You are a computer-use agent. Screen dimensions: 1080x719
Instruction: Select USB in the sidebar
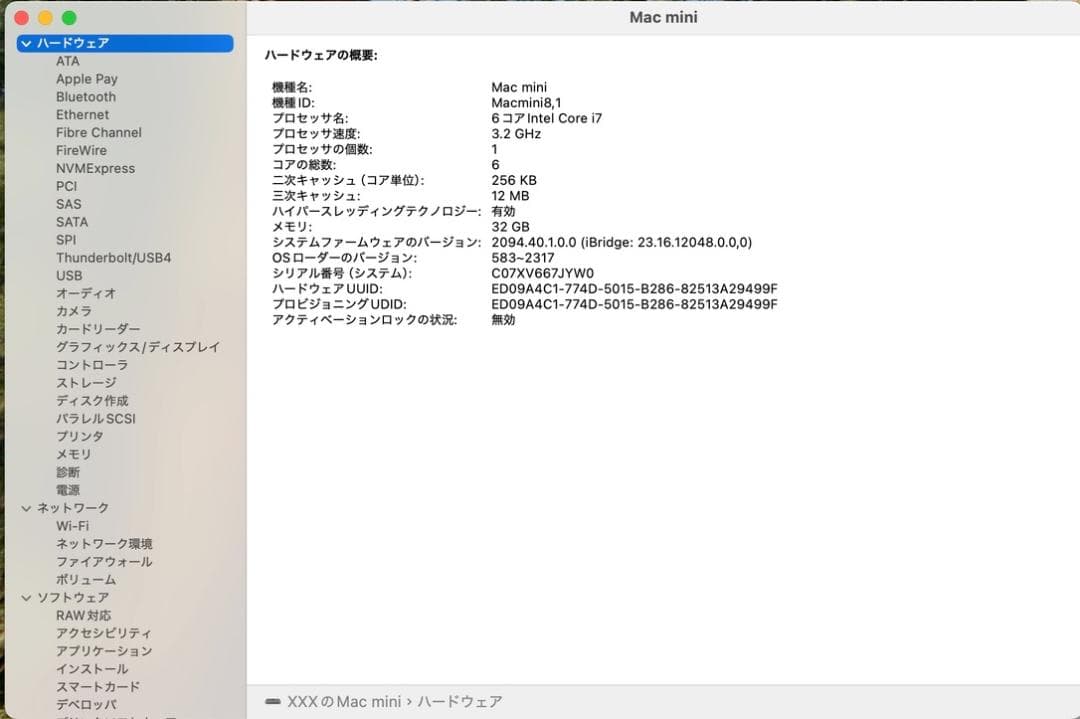tap(69, 276)
